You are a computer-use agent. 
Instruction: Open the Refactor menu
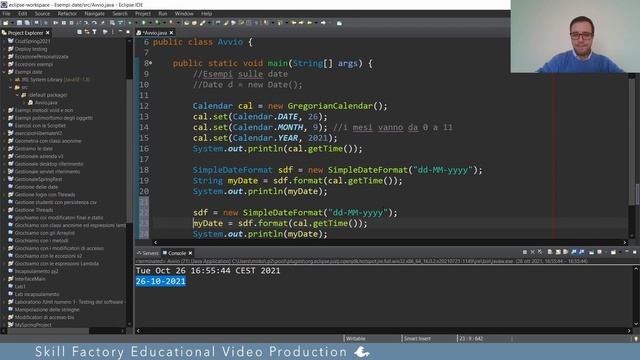(67, 13)
